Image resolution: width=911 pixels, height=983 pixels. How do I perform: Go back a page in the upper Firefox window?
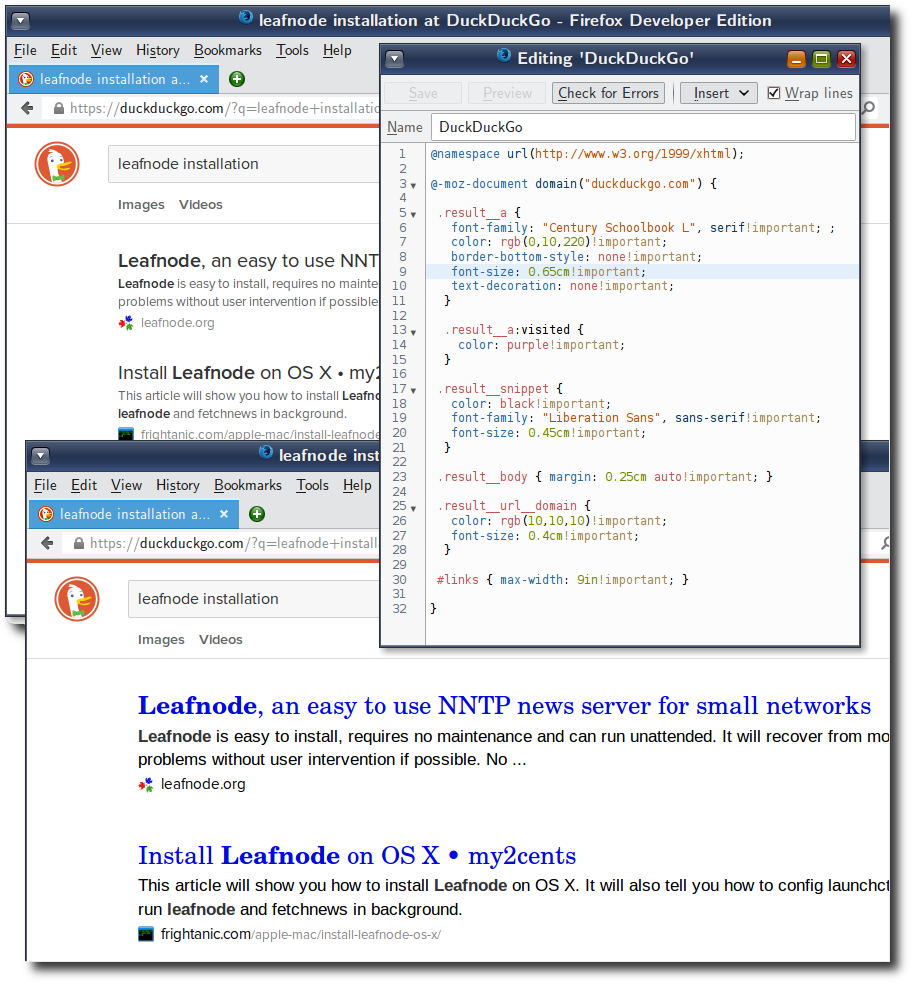tap(27, 108)
